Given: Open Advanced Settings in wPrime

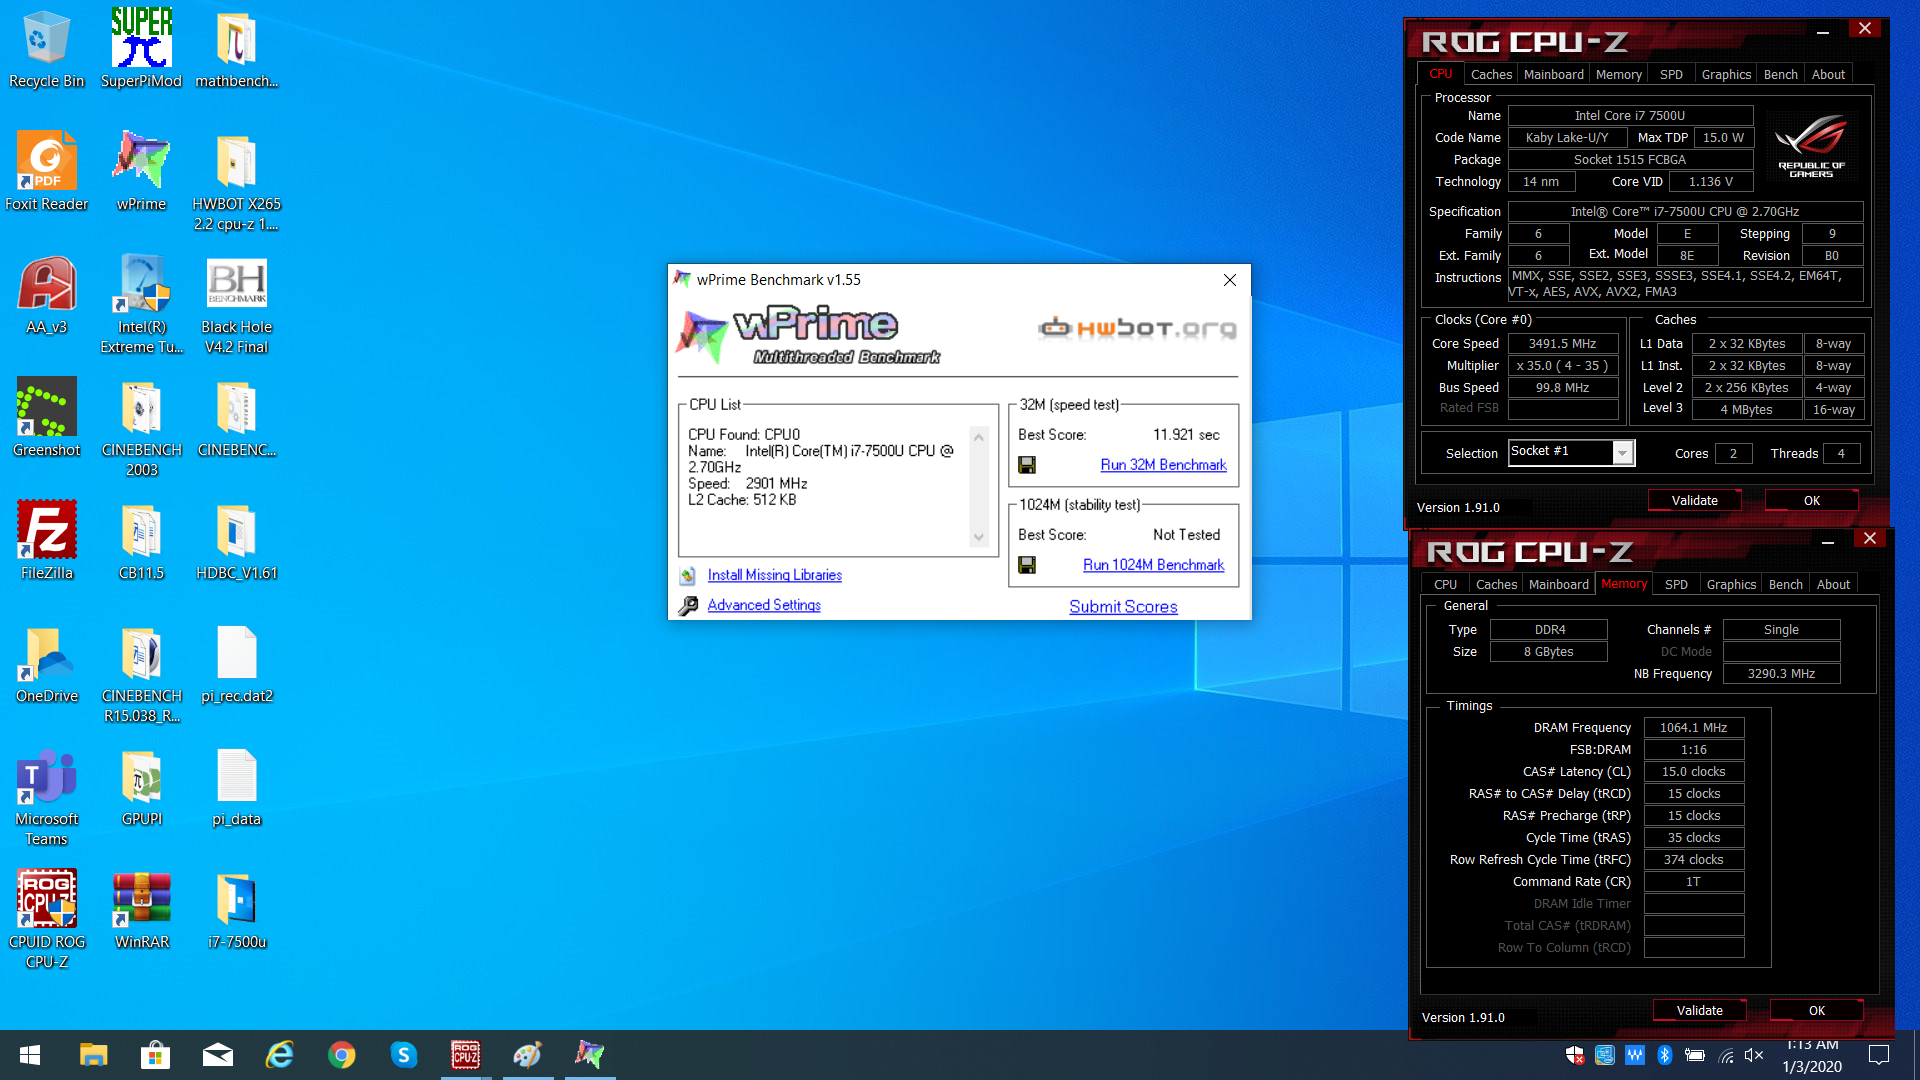Looking at the screenshot, I should pyautogui.click(x=764, y=605).
